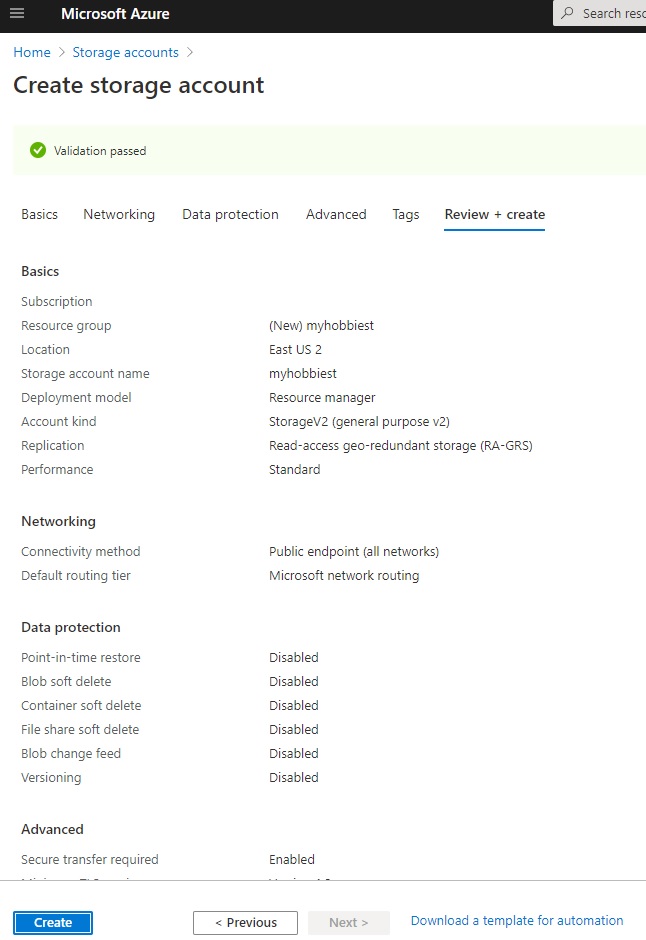Click the Advanced section heading
This screenshot has height=940, width=646.
52,830
